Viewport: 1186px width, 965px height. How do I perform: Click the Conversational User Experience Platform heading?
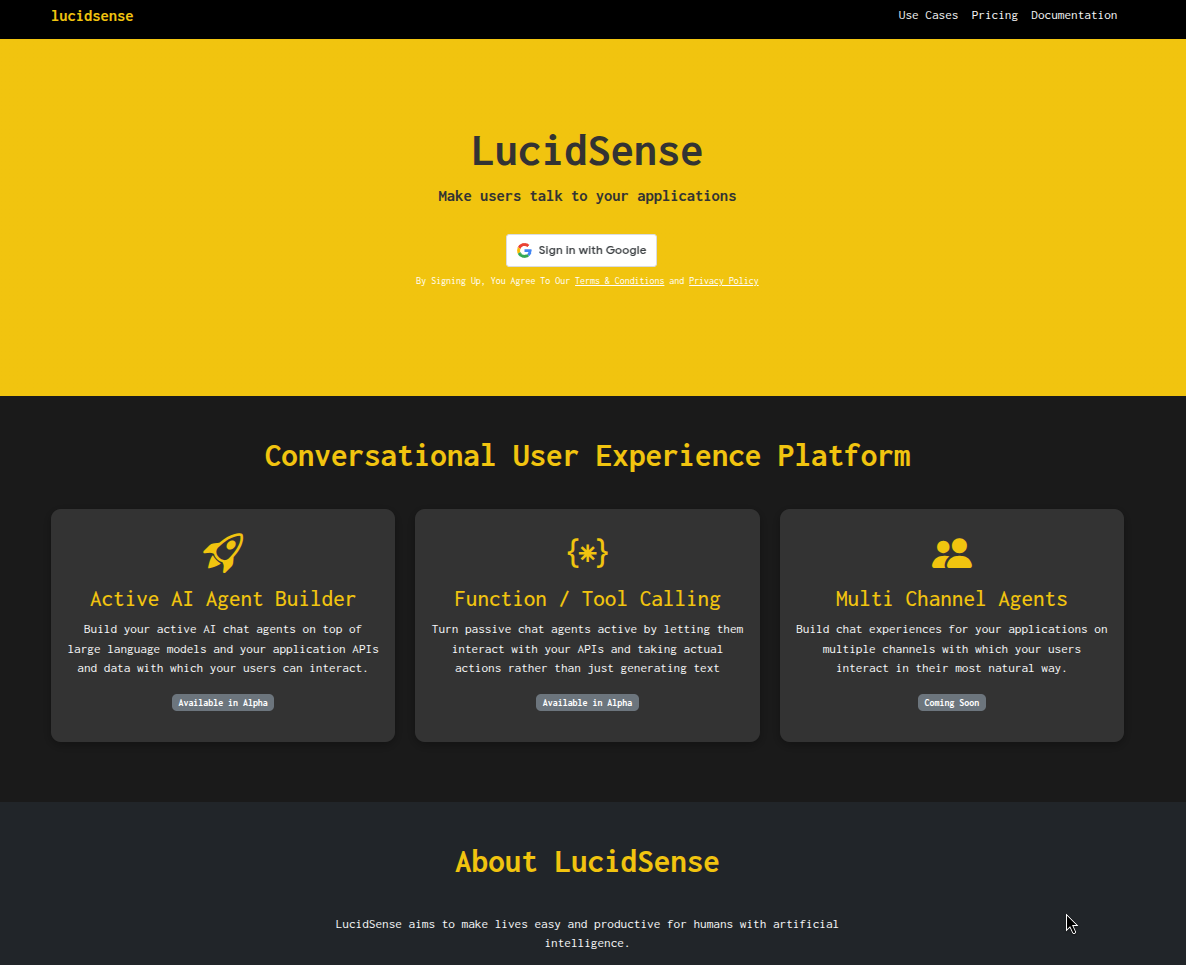(x=587, y=456)
